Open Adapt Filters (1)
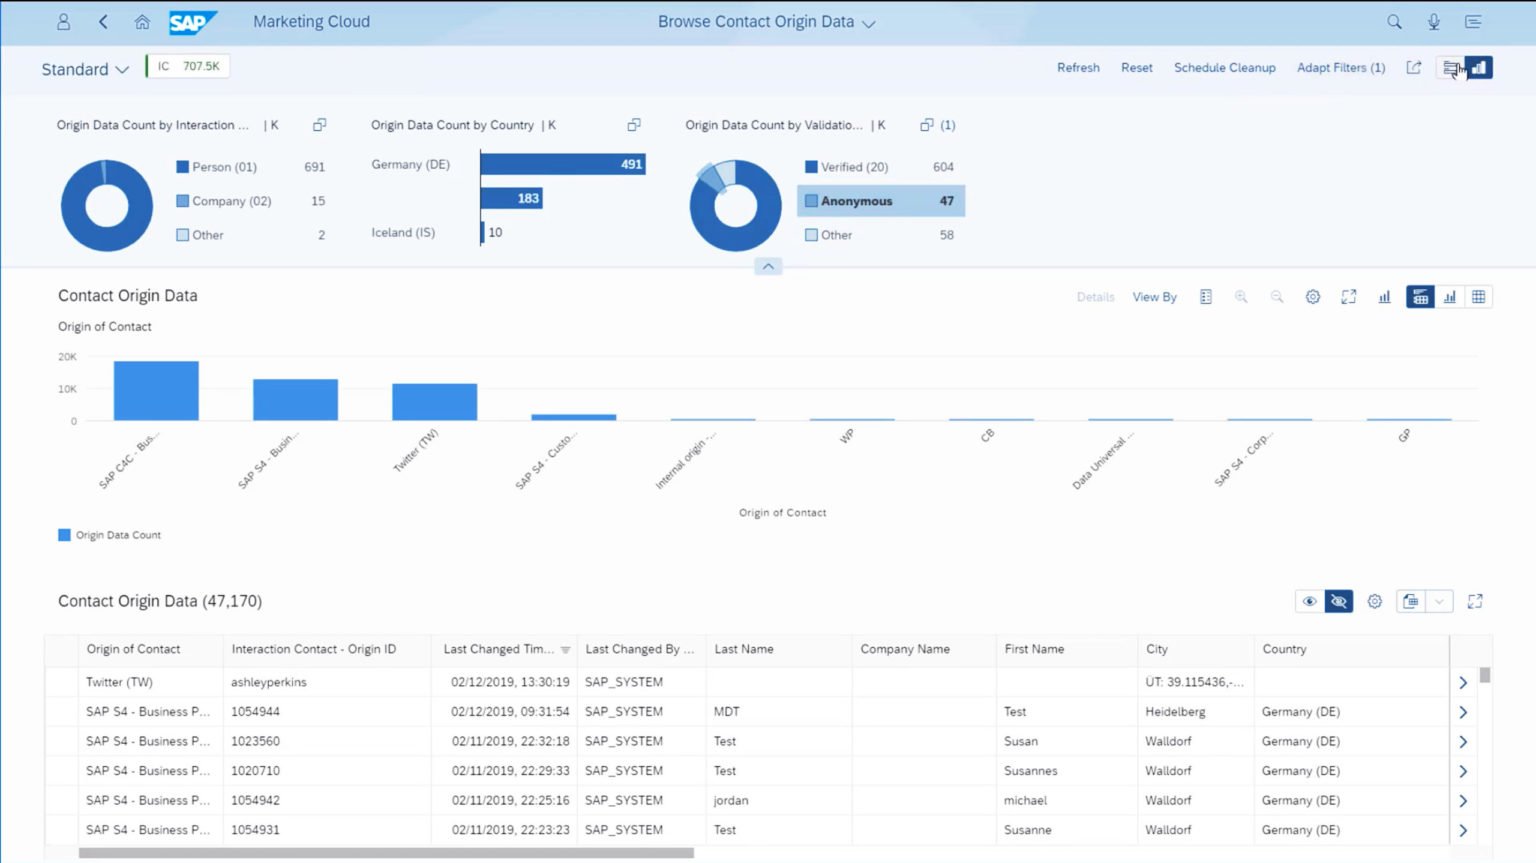This screenshot has width=1536, height=863. 1341,67
